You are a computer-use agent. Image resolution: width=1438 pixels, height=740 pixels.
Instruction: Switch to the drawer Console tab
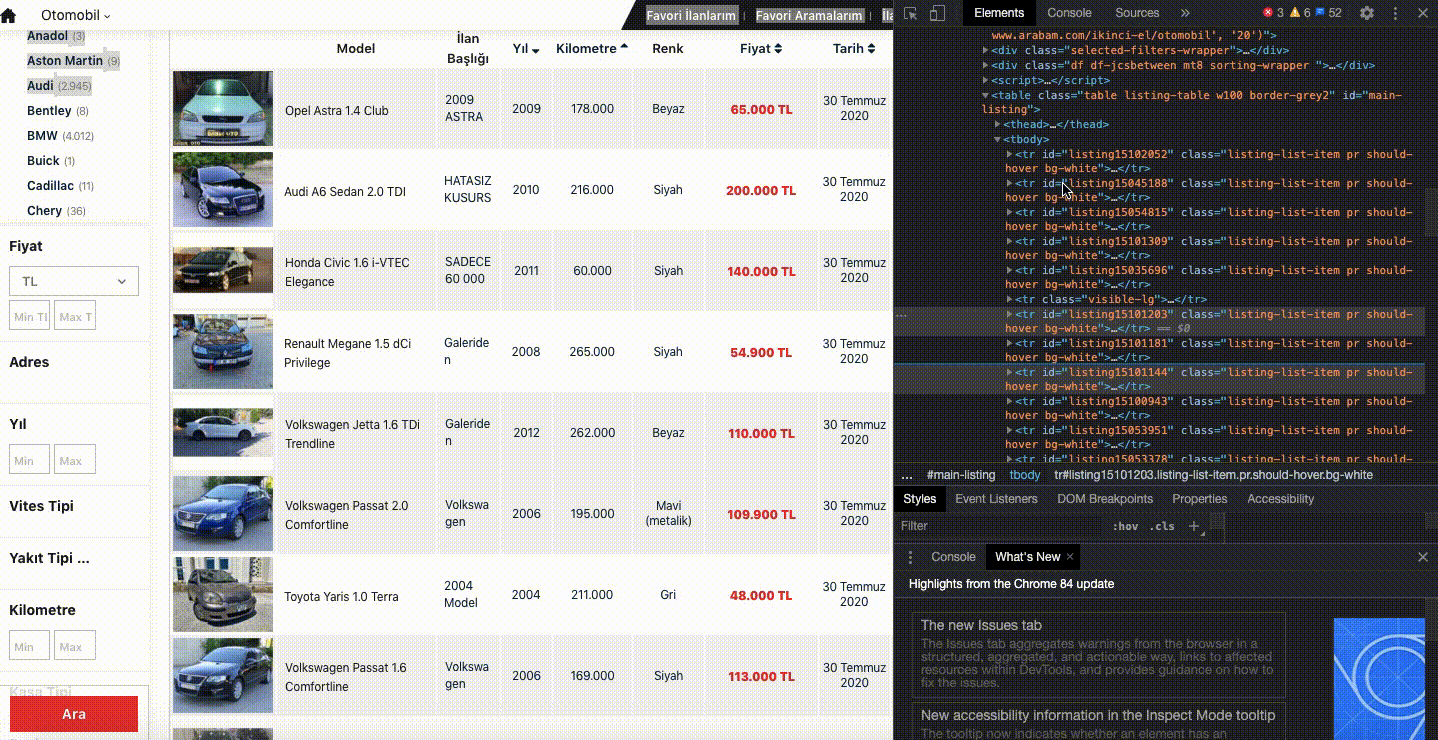(x=953, y=557)
